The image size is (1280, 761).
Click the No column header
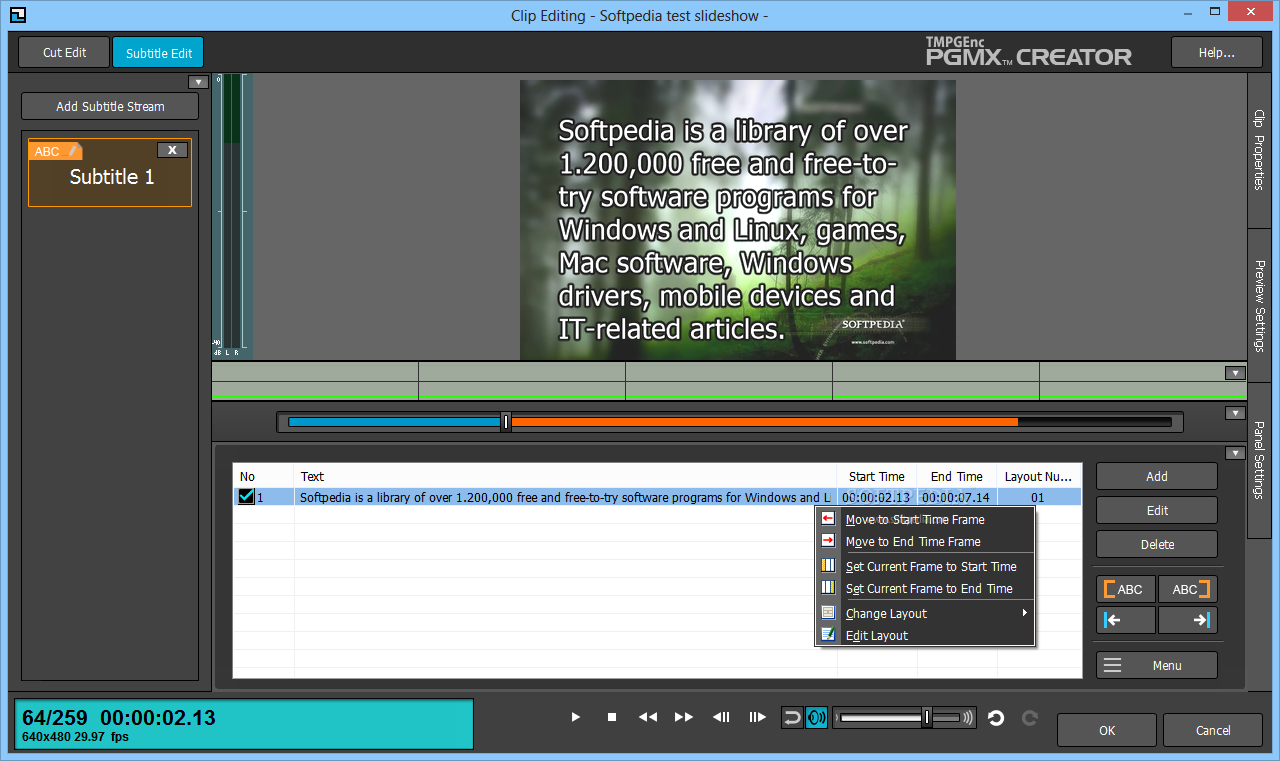click(264, 476)
